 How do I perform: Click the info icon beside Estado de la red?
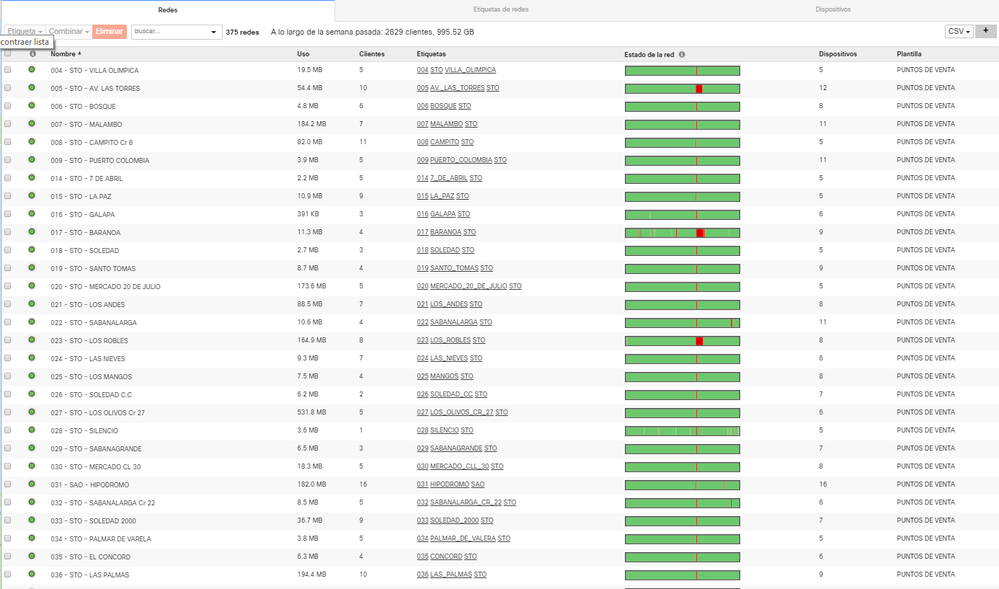click(682, 54)
